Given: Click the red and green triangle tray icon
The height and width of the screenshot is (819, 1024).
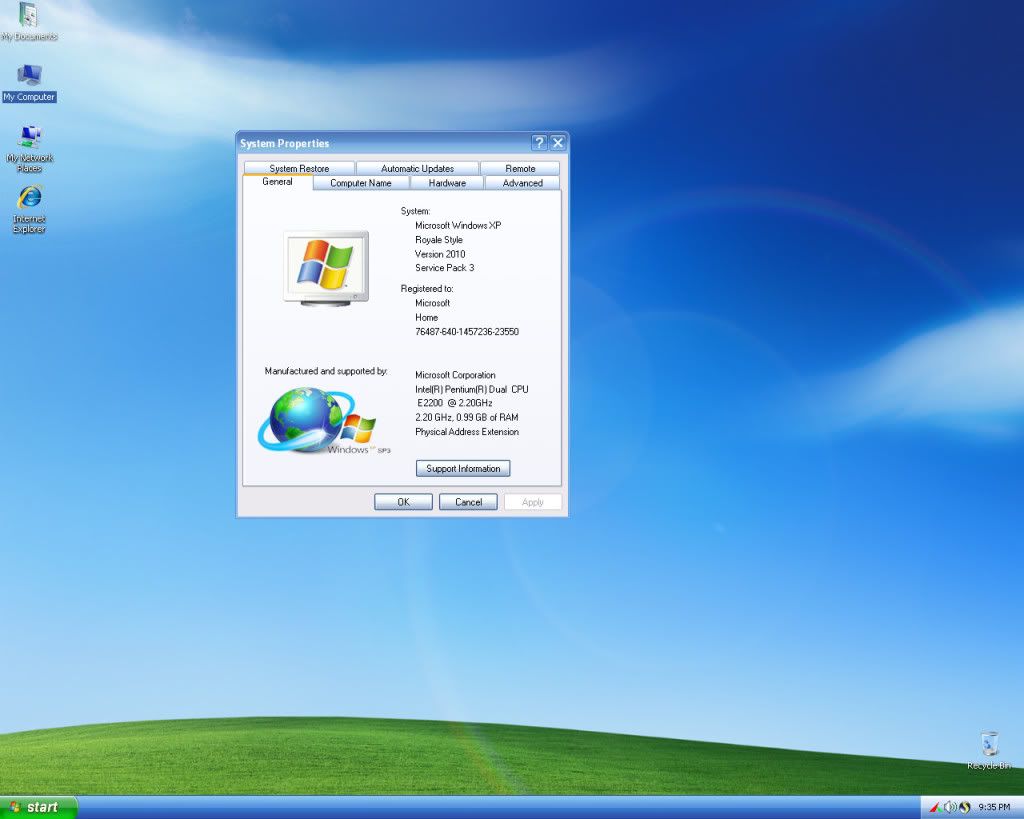Looking at the screenshot, I should coord(936,807).
